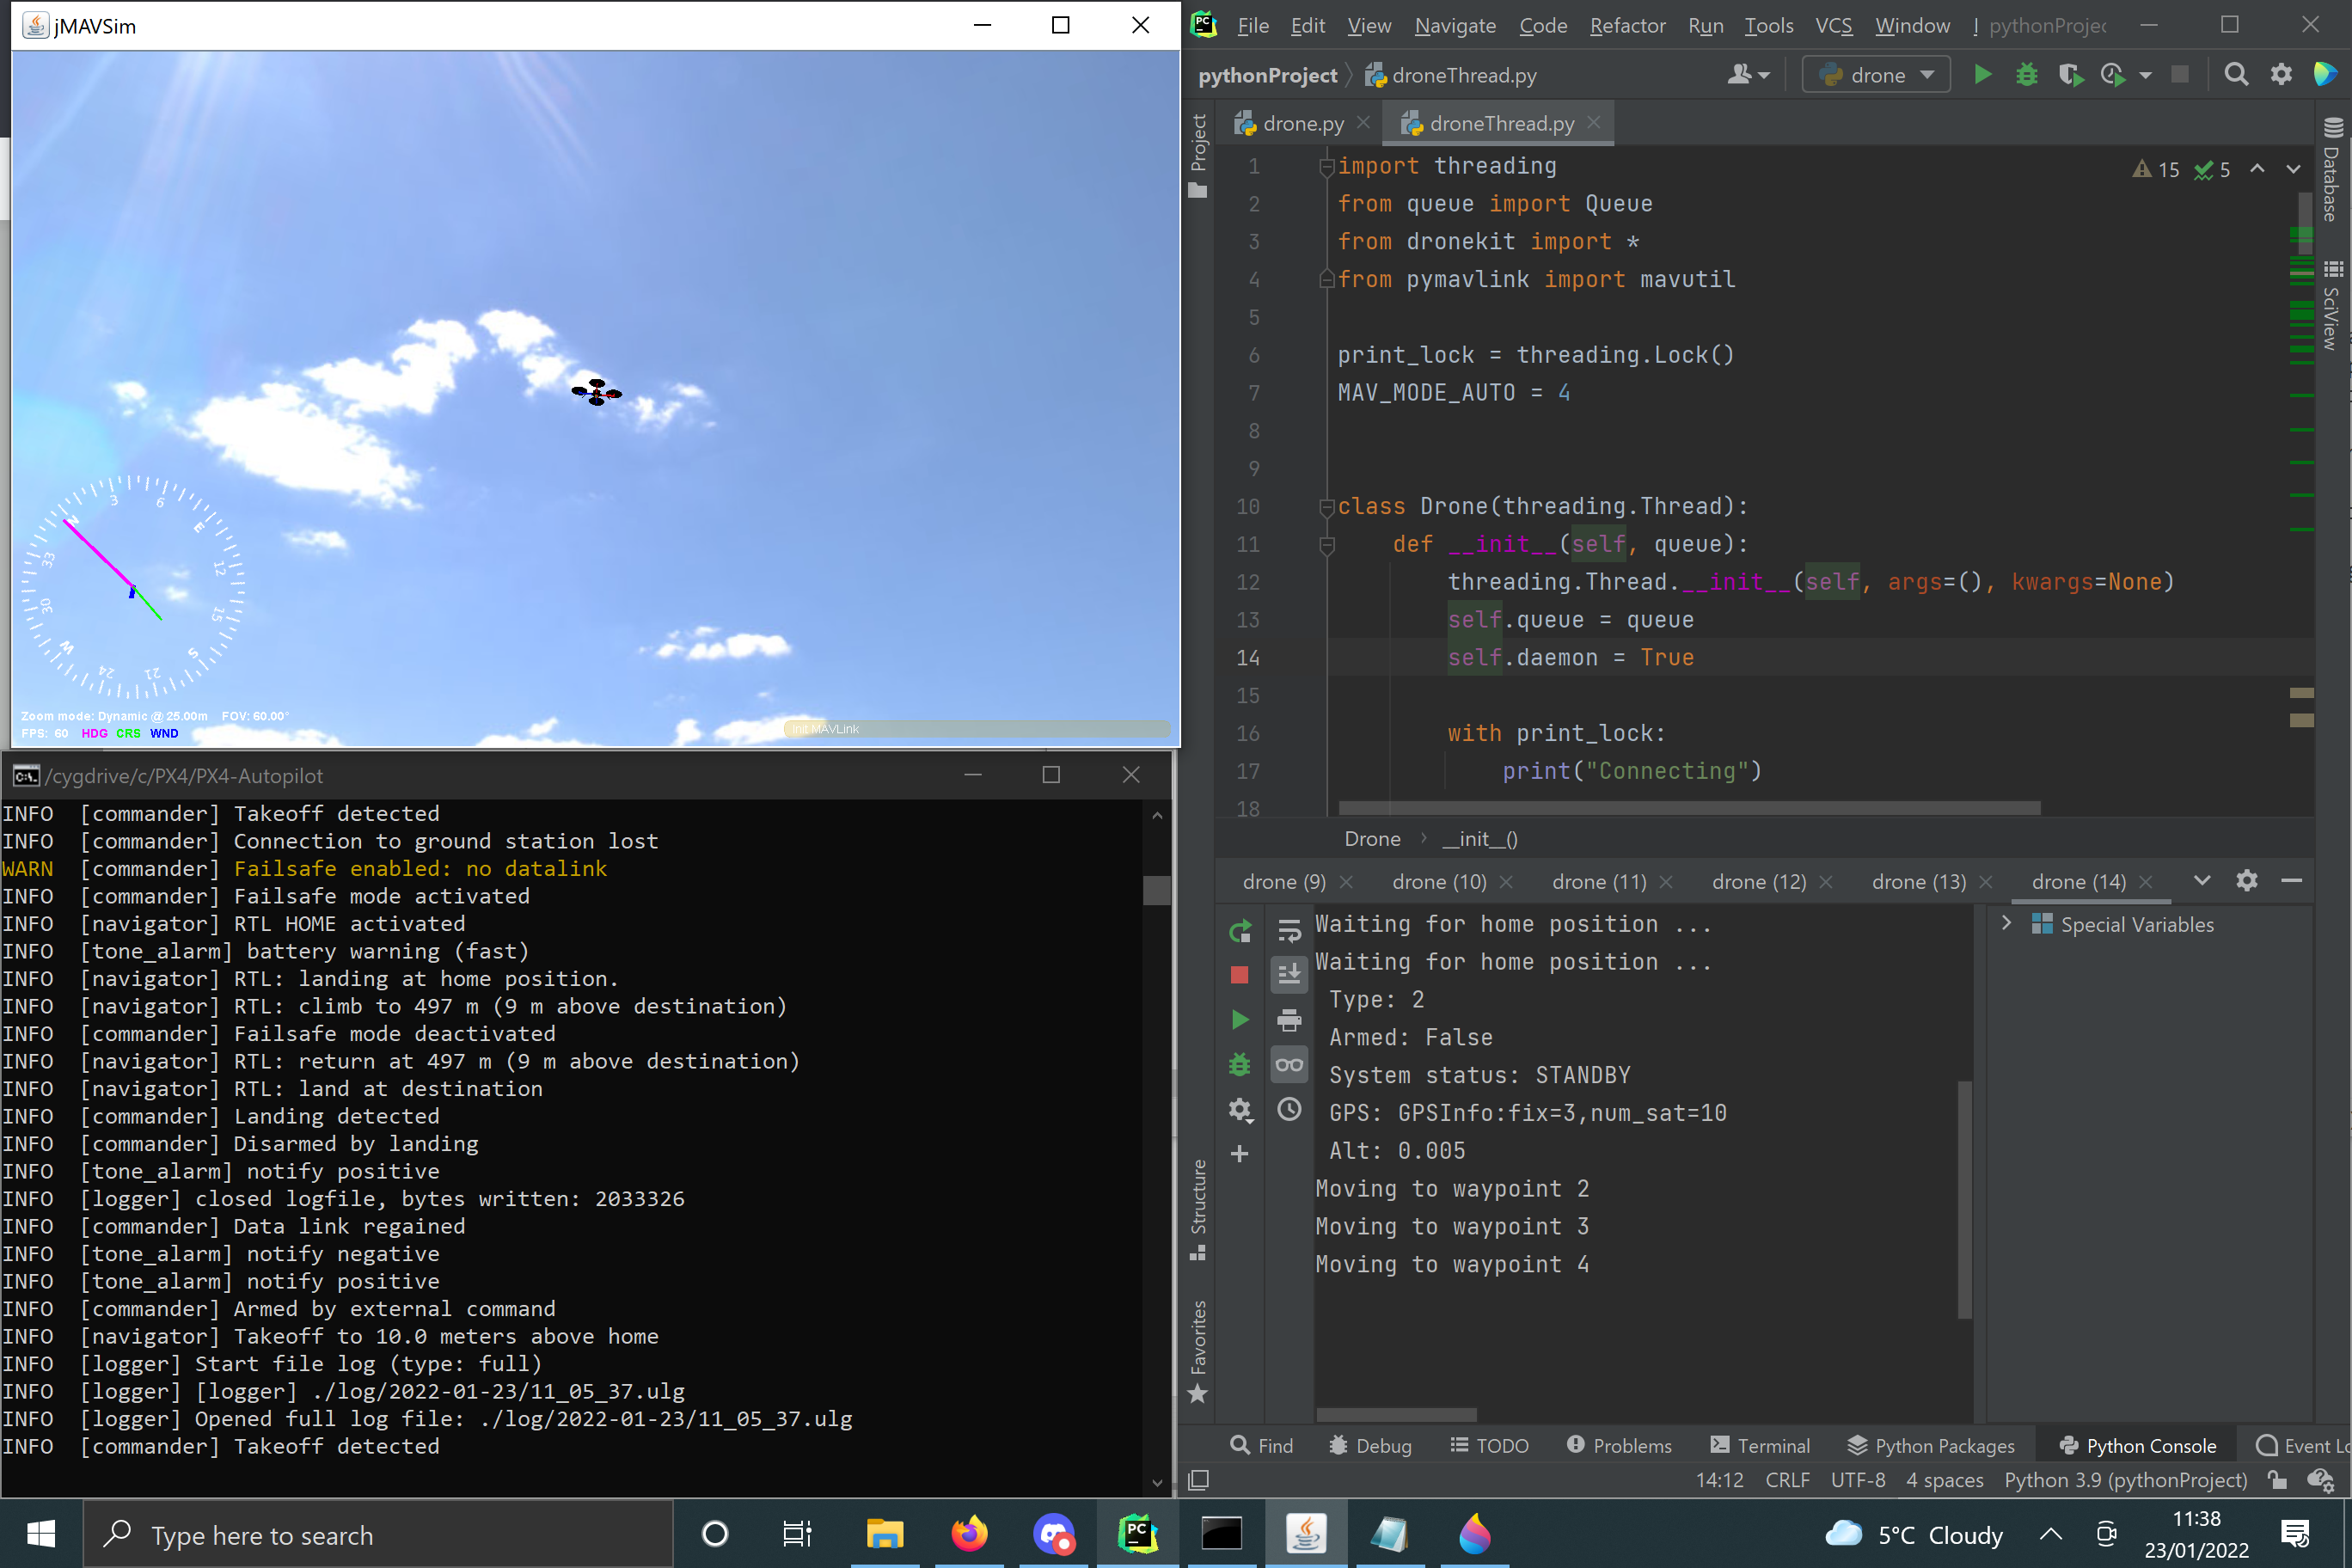Toggle scroll to end of console
Viewport: 2352px width, 1568px height.
(x=1289, y=974)
